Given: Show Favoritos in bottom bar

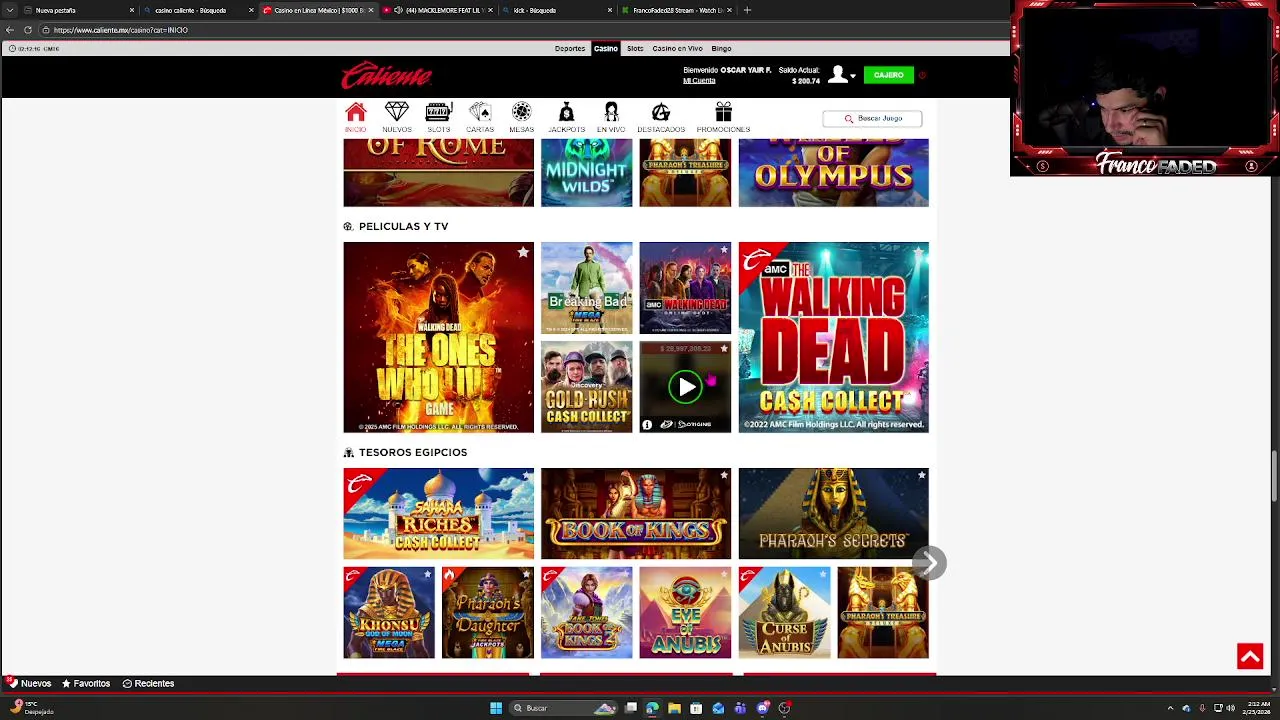Looking at the screenshot, I should point(86,683).
